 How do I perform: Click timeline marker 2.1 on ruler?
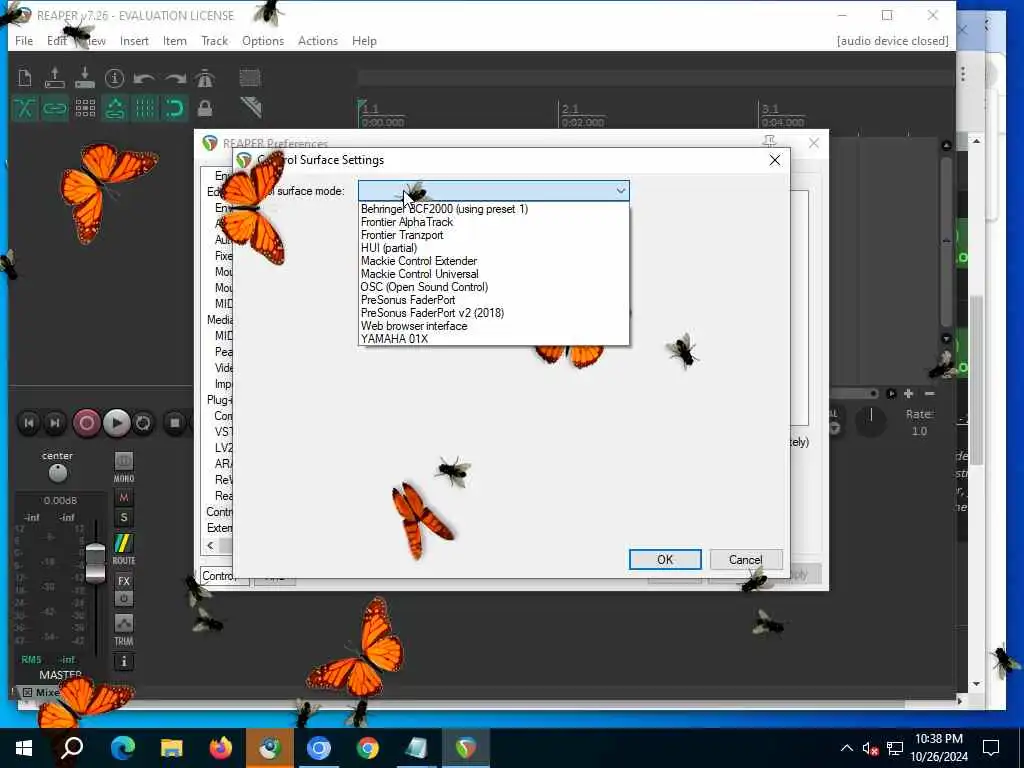[x=570, y=109]
